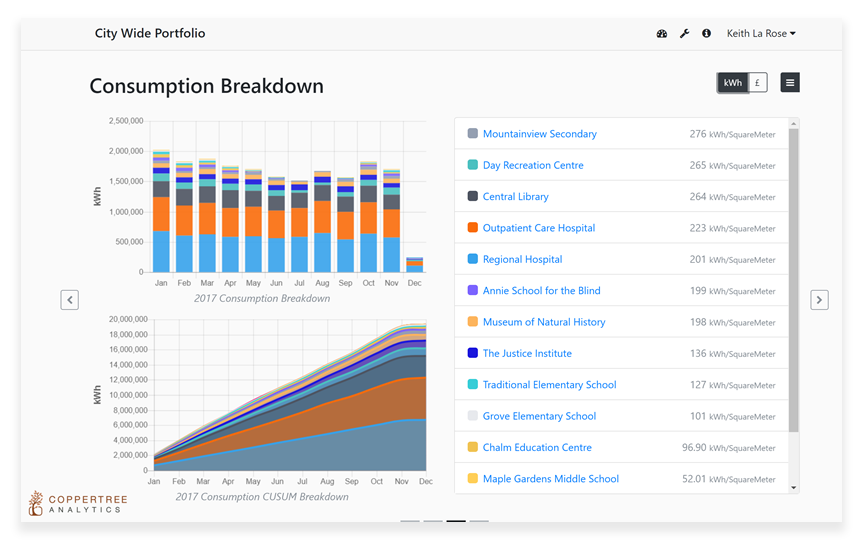
Task: Open The Justice Institute link
Action: 527,353
